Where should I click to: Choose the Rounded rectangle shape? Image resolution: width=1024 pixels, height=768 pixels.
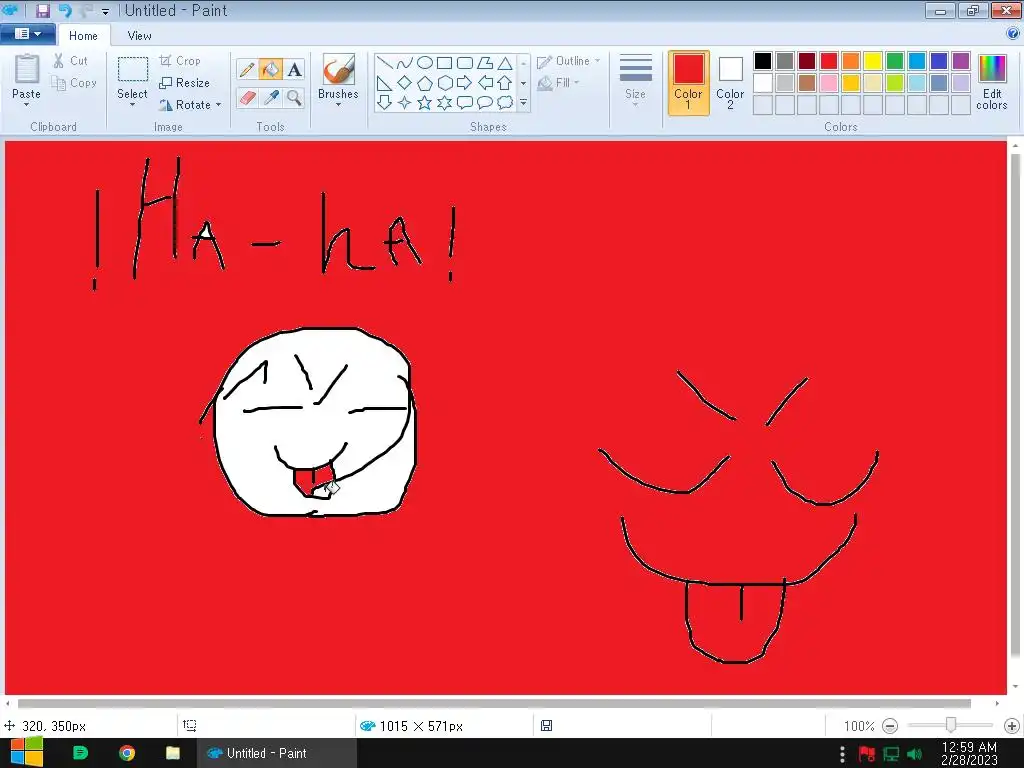pyautogui.click(x=465, y=63)
